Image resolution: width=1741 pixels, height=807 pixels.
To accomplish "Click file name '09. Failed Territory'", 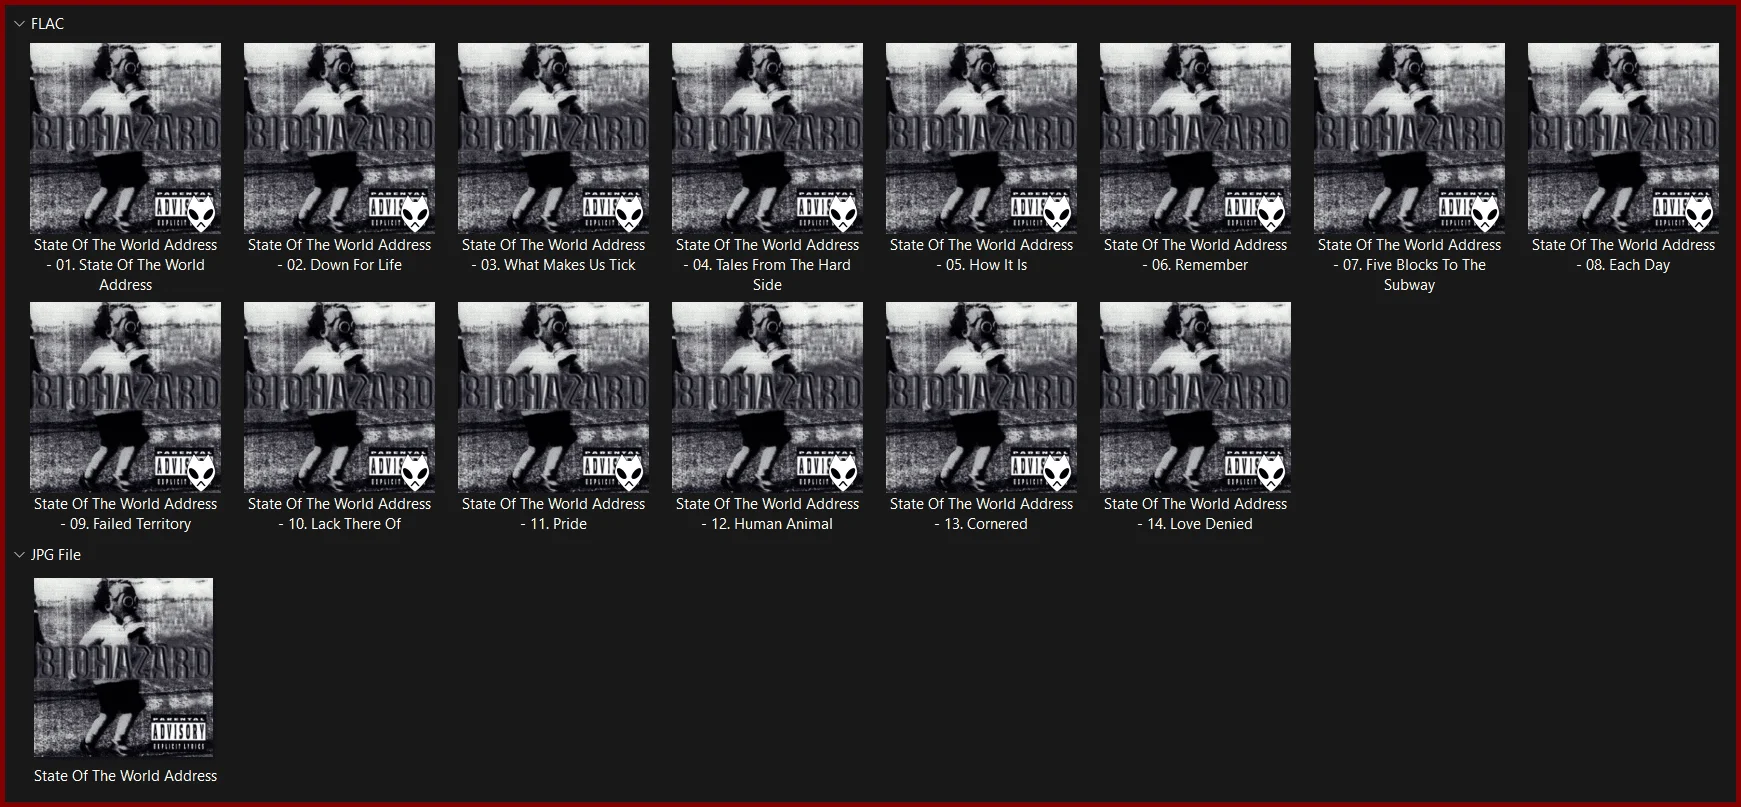I will click(125, 514).
